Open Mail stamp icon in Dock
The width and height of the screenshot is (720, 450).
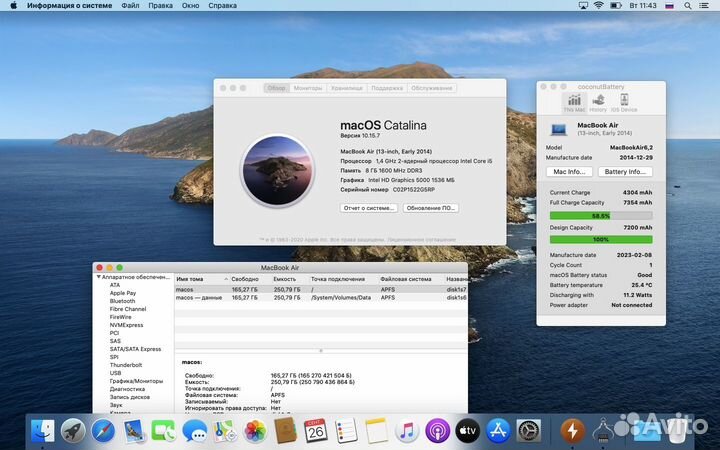coord(134,431)
